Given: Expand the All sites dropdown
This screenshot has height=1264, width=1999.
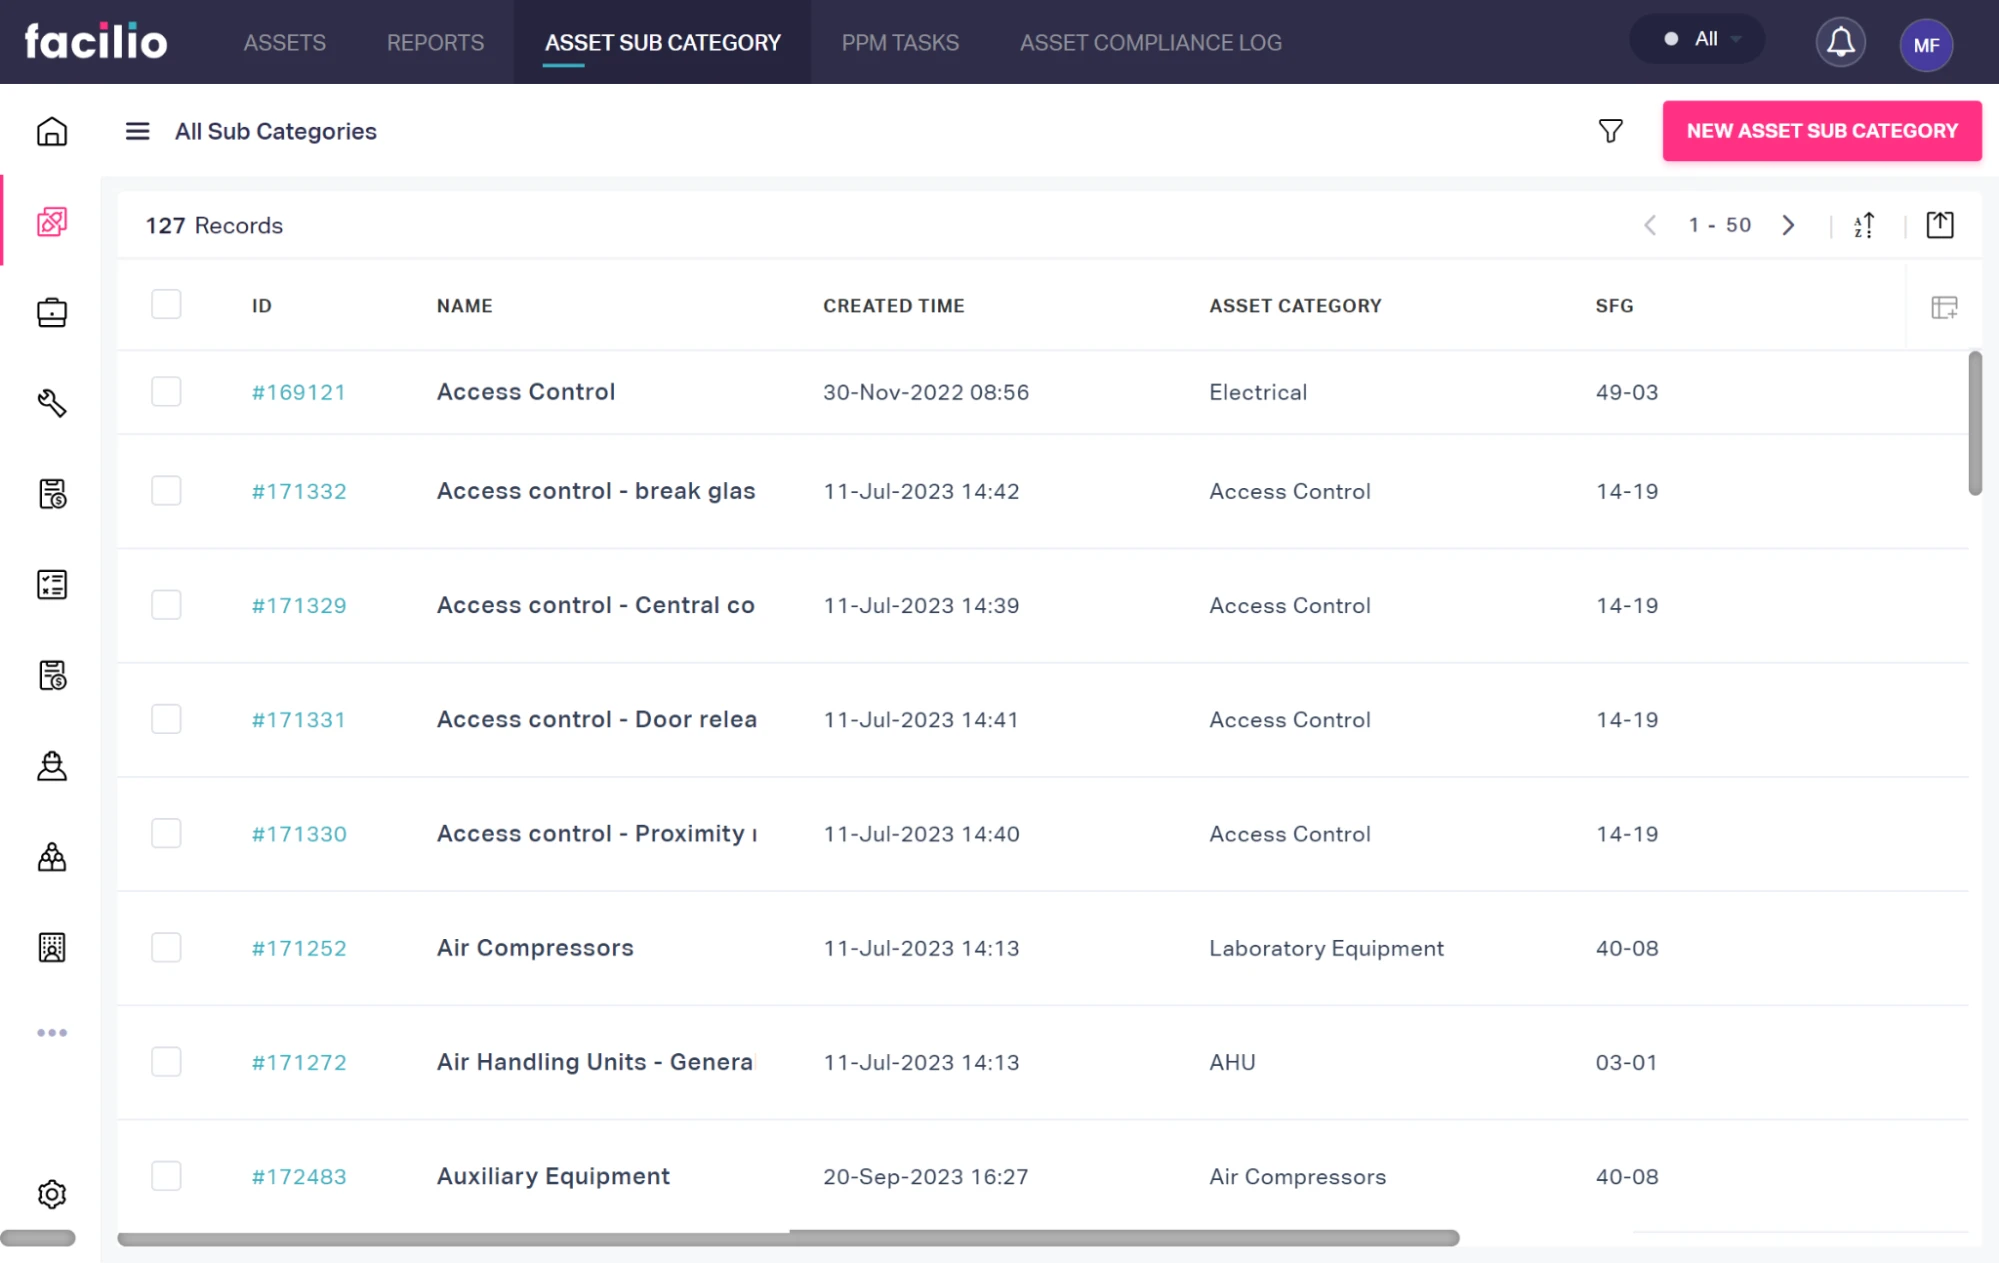Looking at the screenshot, I should 1705,39.
